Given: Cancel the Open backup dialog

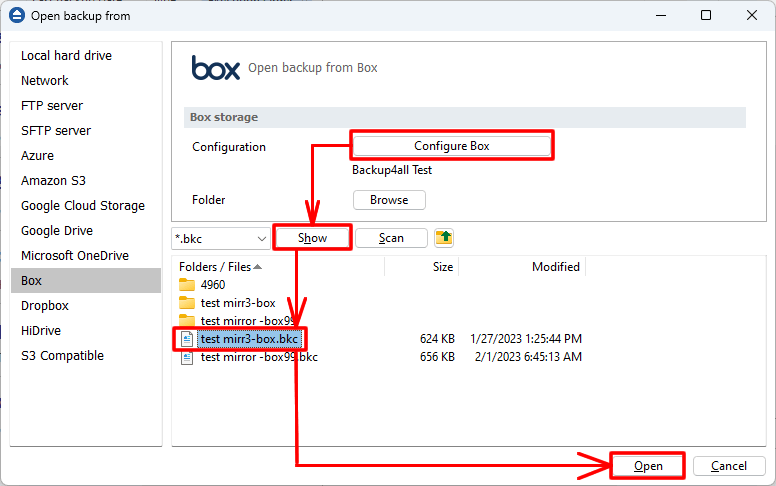Looking at the screenshot, I should point(728,466).
